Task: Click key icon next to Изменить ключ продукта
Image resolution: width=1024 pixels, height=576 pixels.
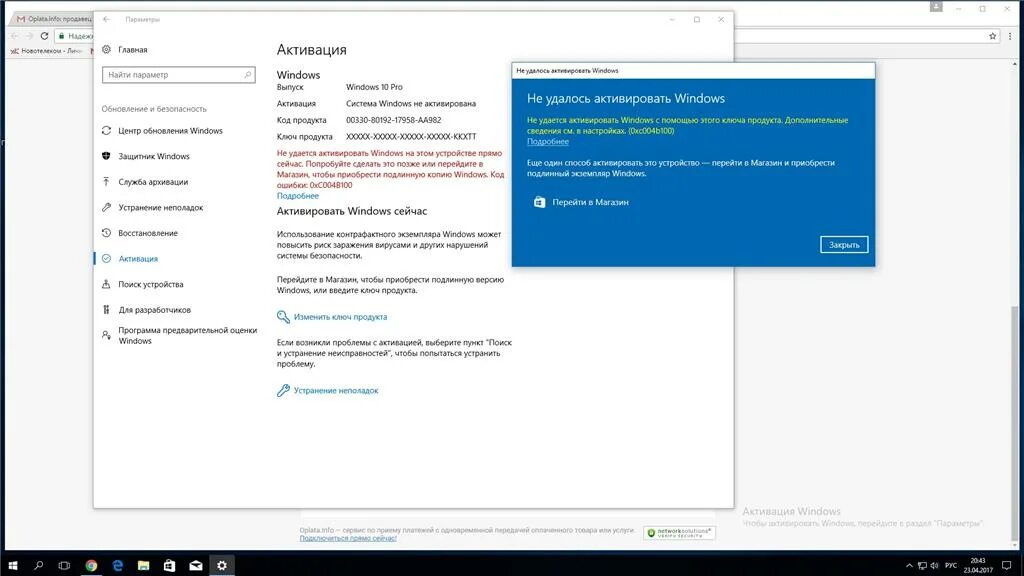Action: coord(283,317)
